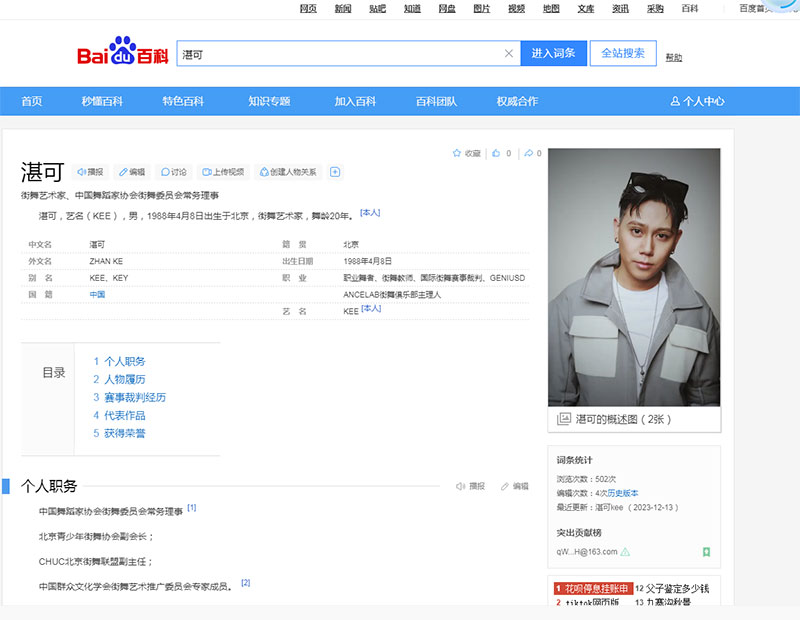Click the 全站搜索 button

[622, 54]
